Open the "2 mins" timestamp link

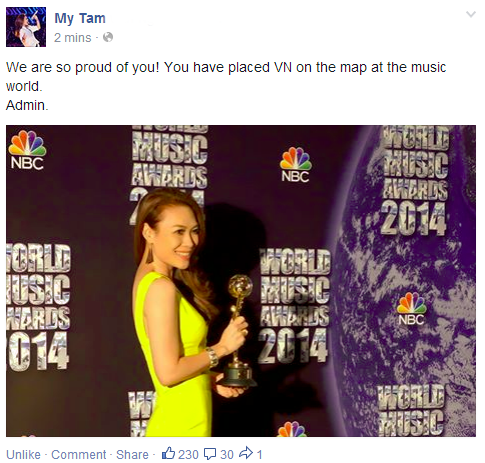(x=73, y=37)
